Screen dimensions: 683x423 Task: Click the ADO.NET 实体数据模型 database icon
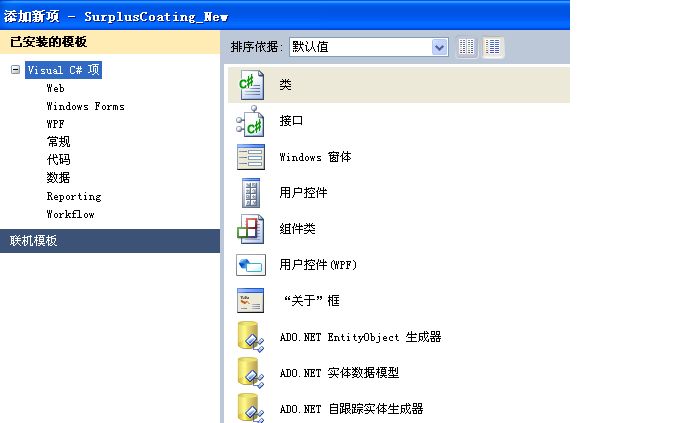click(250, 373)
